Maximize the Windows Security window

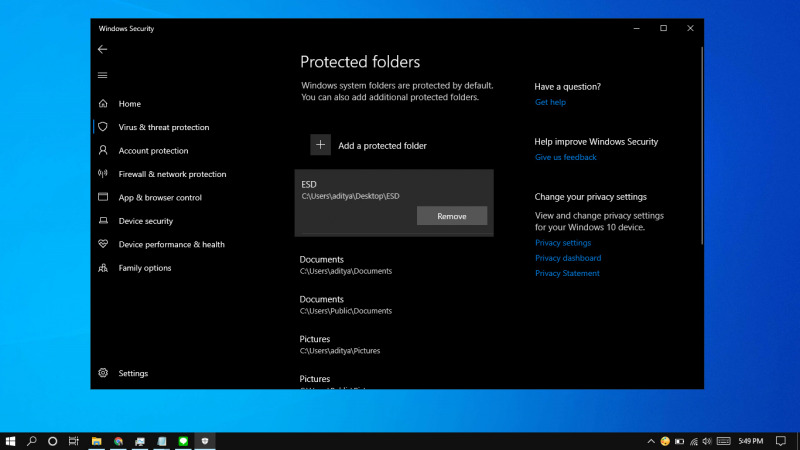coord(663,29)
